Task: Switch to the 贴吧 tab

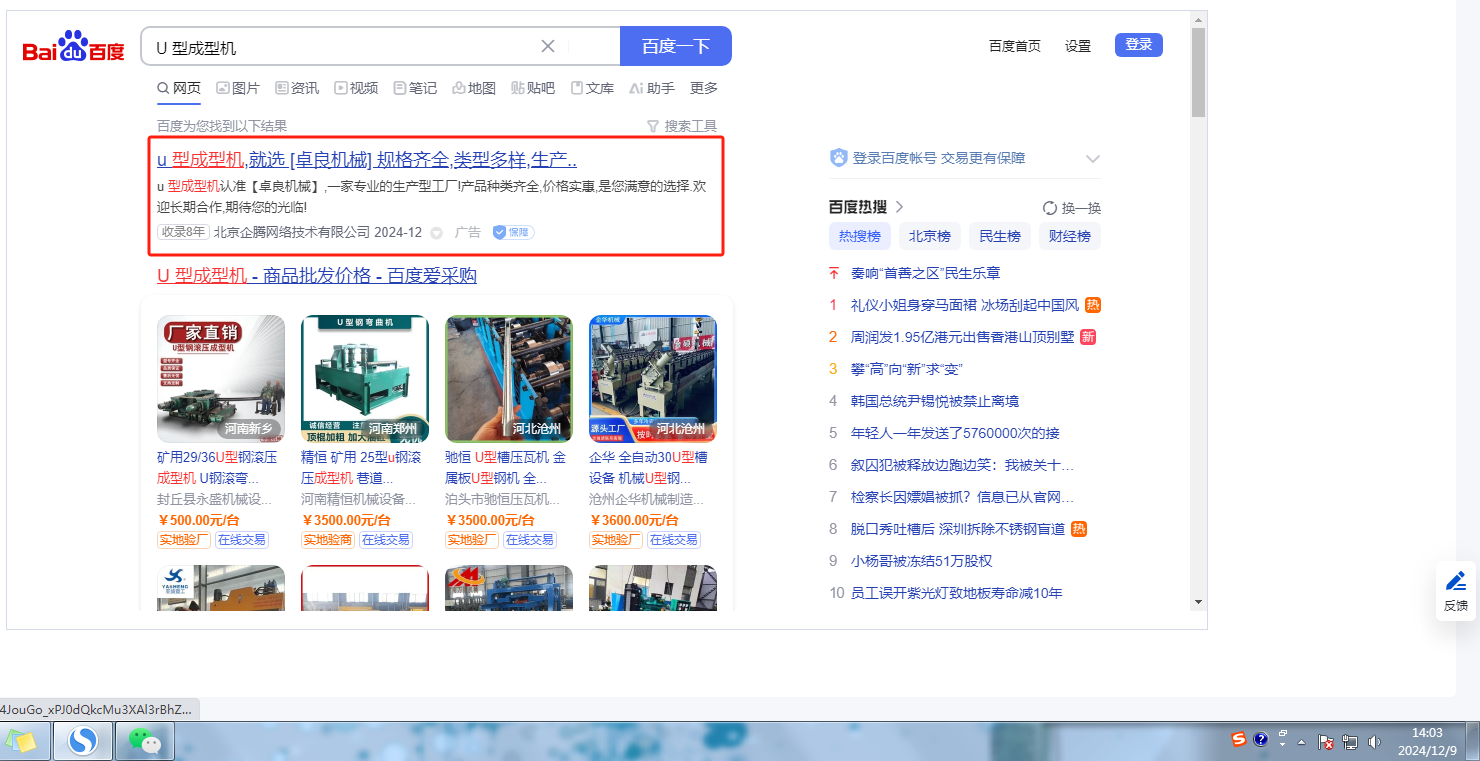Action: (x=533, y=88)
